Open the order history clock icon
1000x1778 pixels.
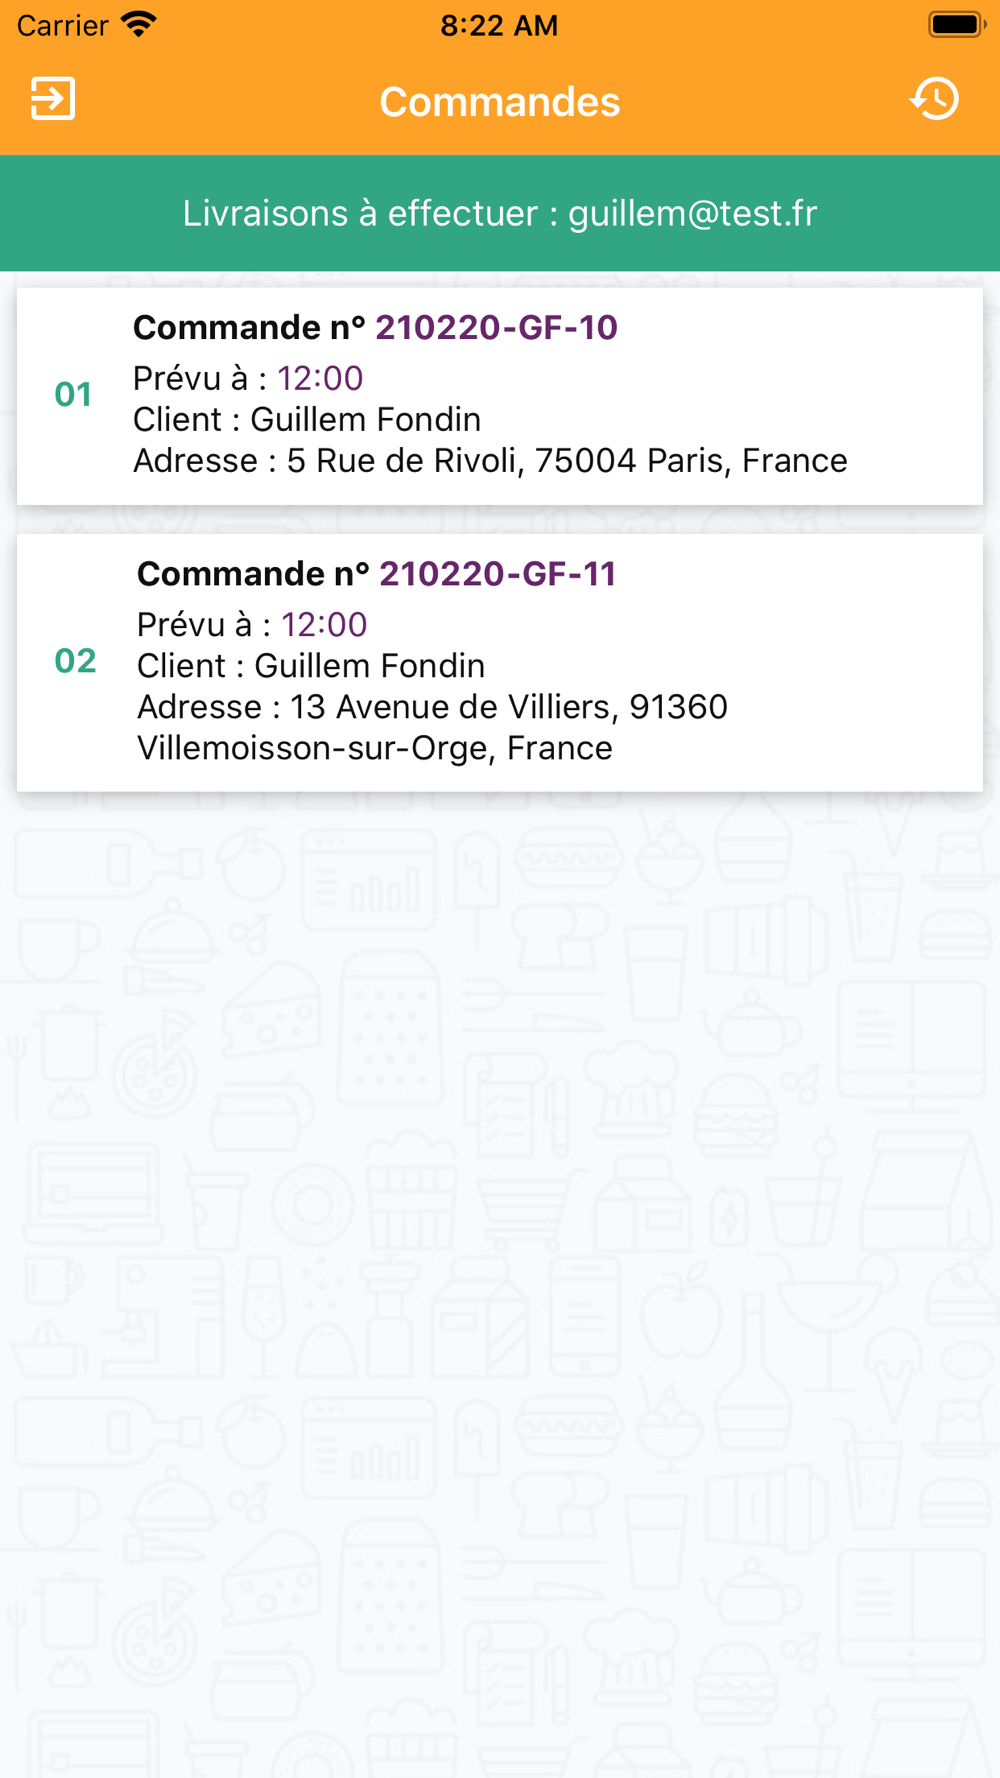[x=935, y=99]
